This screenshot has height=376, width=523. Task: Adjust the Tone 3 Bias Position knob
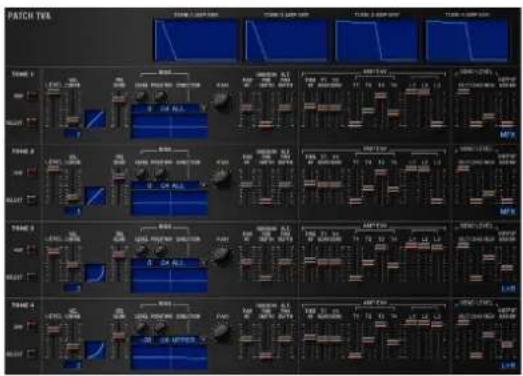tap(160, 250)
